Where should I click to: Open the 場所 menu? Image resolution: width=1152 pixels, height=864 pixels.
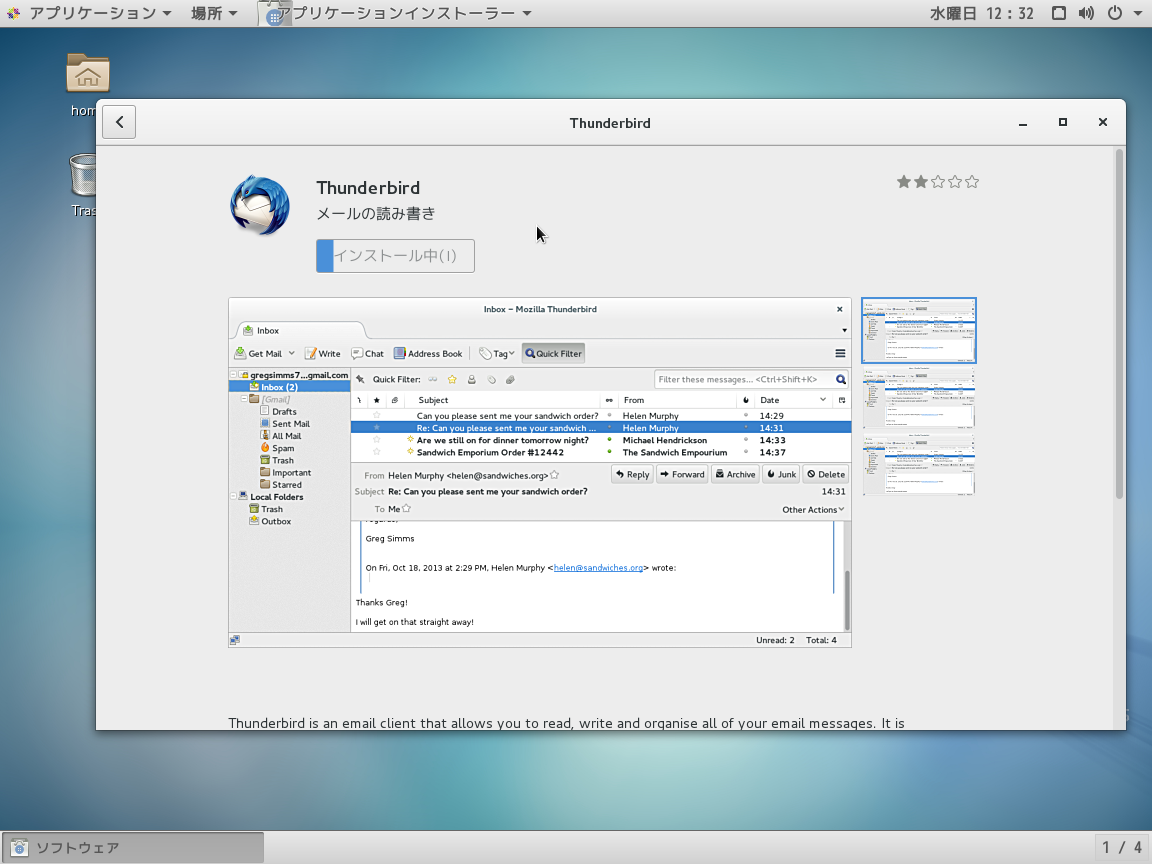[x=214, y=13]
